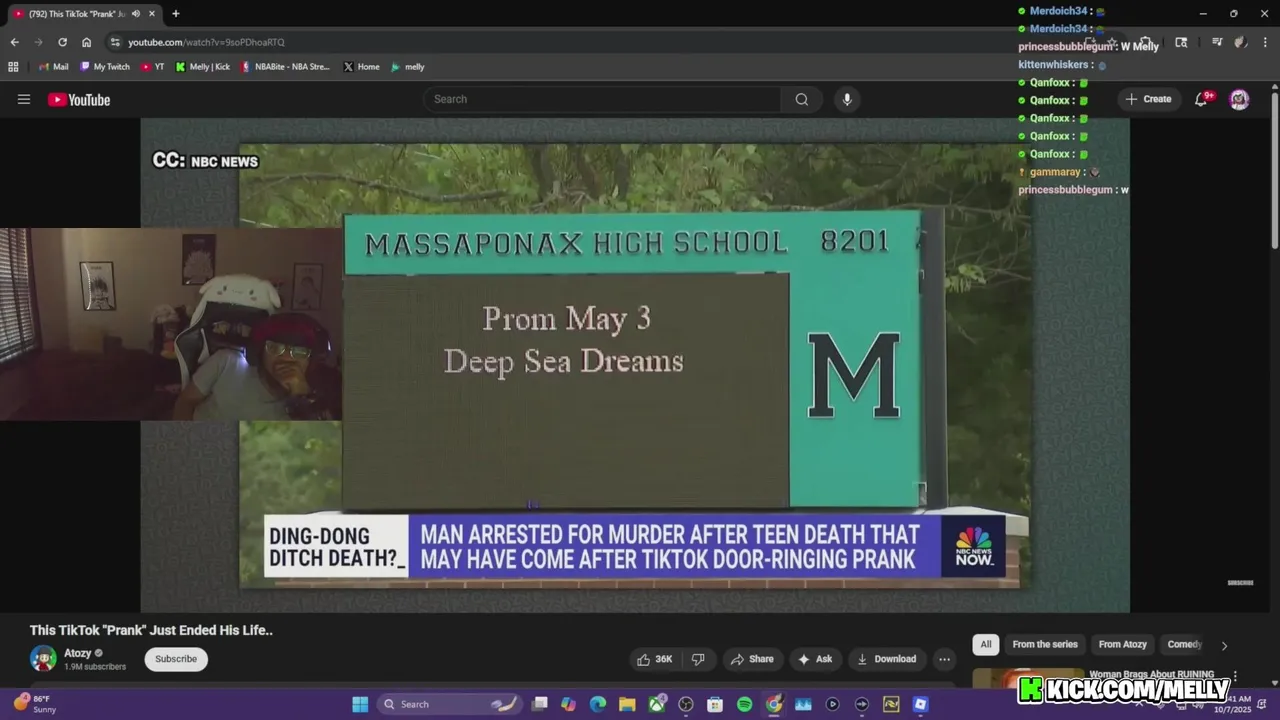The image size is (1280, 720).
Task: Click the Ask button under the video
Action: pyautogui.click(x=815, y=659)
